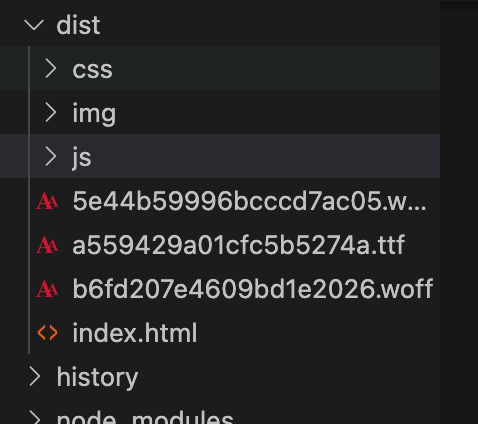Click the HTML brackets icon beside index.html
Image resolution: width=478 pixels, height=424 pixels.
click(x=47, y=333)
